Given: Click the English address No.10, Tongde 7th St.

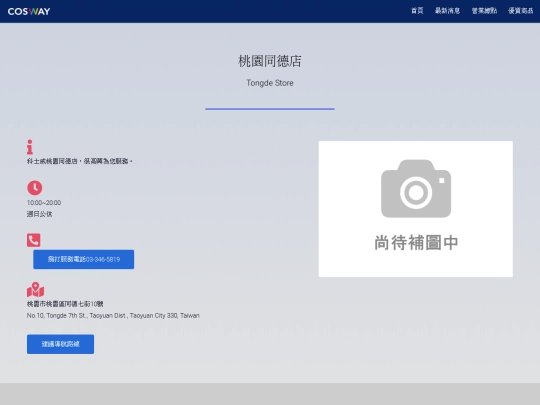Looking at the screenshot, I should pyautogui.click(x=113, y=315).
